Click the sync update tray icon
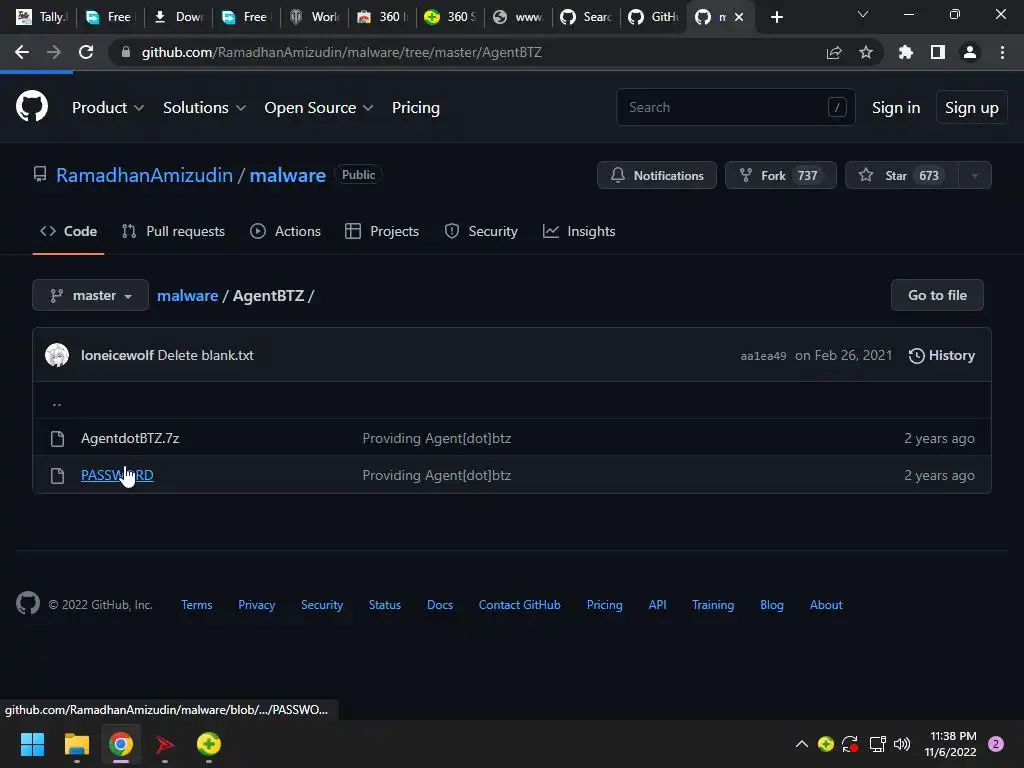 (850, 744)
